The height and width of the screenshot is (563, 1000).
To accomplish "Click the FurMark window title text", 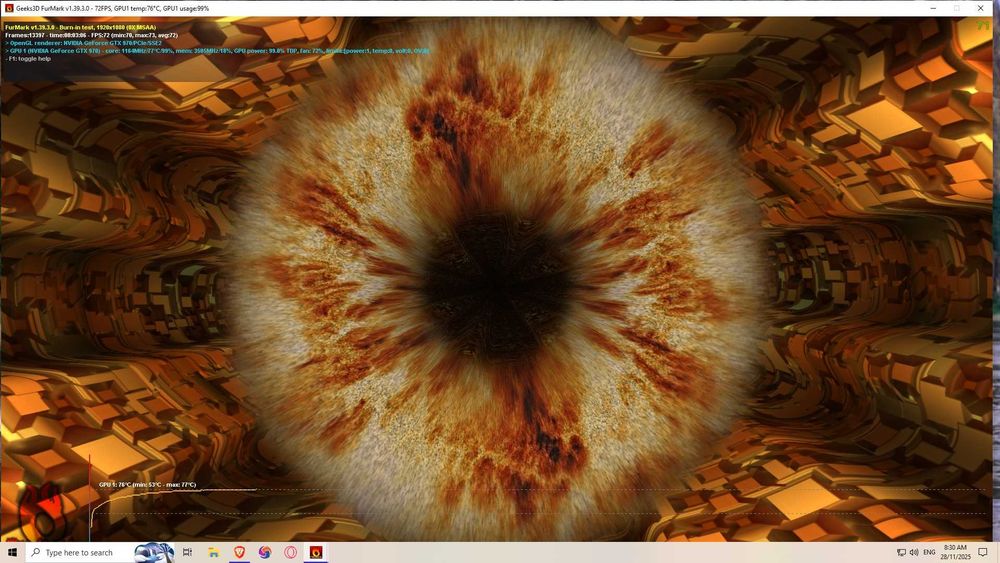I will pyautogui.click(x=112, y=8).
